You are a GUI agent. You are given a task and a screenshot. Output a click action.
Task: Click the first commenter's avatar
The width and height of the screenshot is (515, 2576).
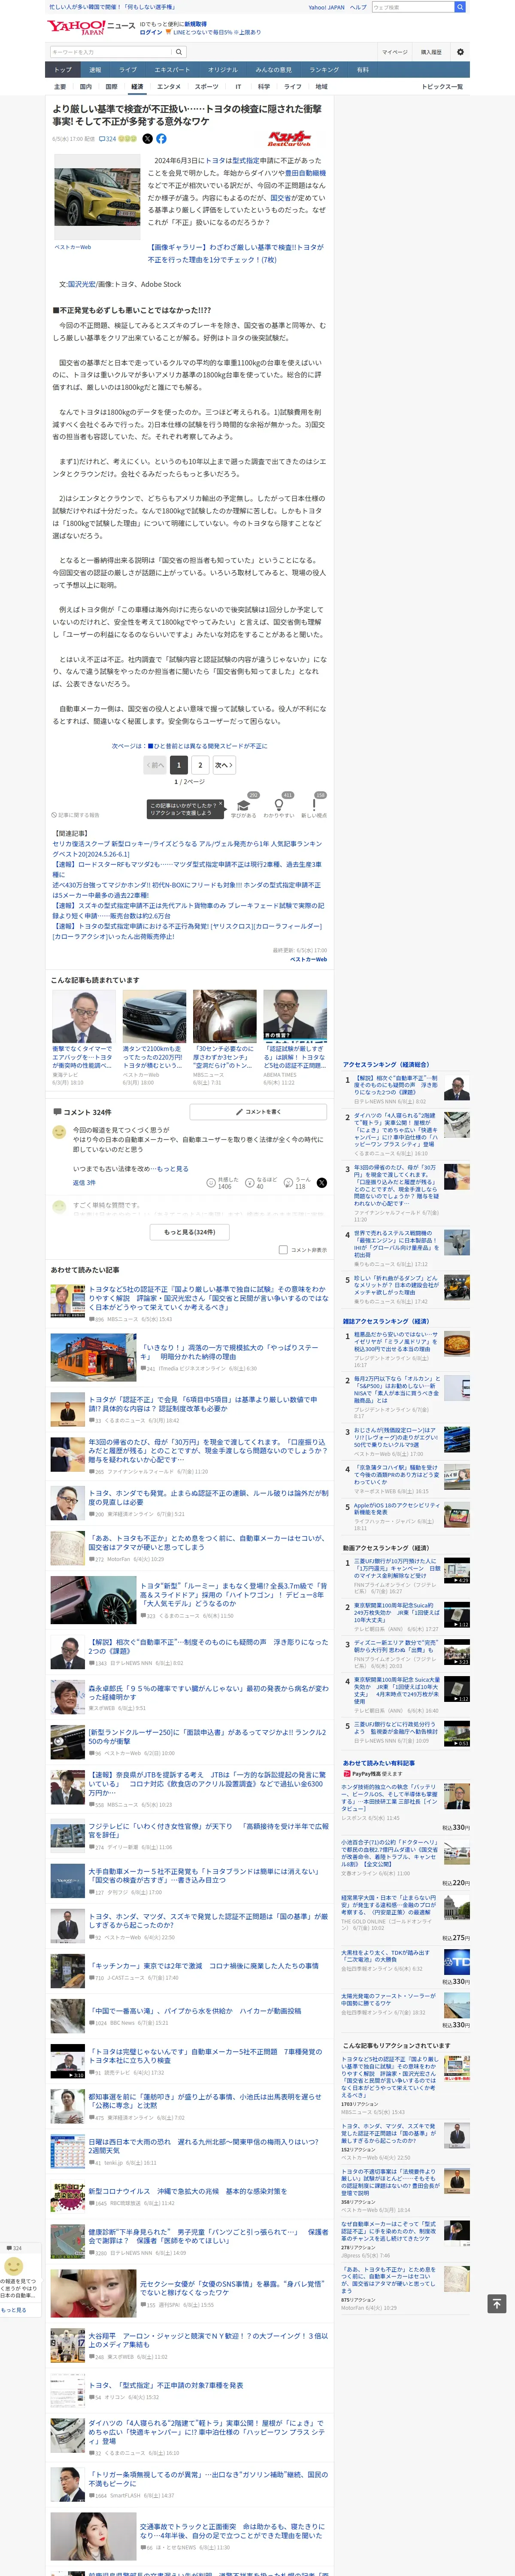[x=59, y=1133]
